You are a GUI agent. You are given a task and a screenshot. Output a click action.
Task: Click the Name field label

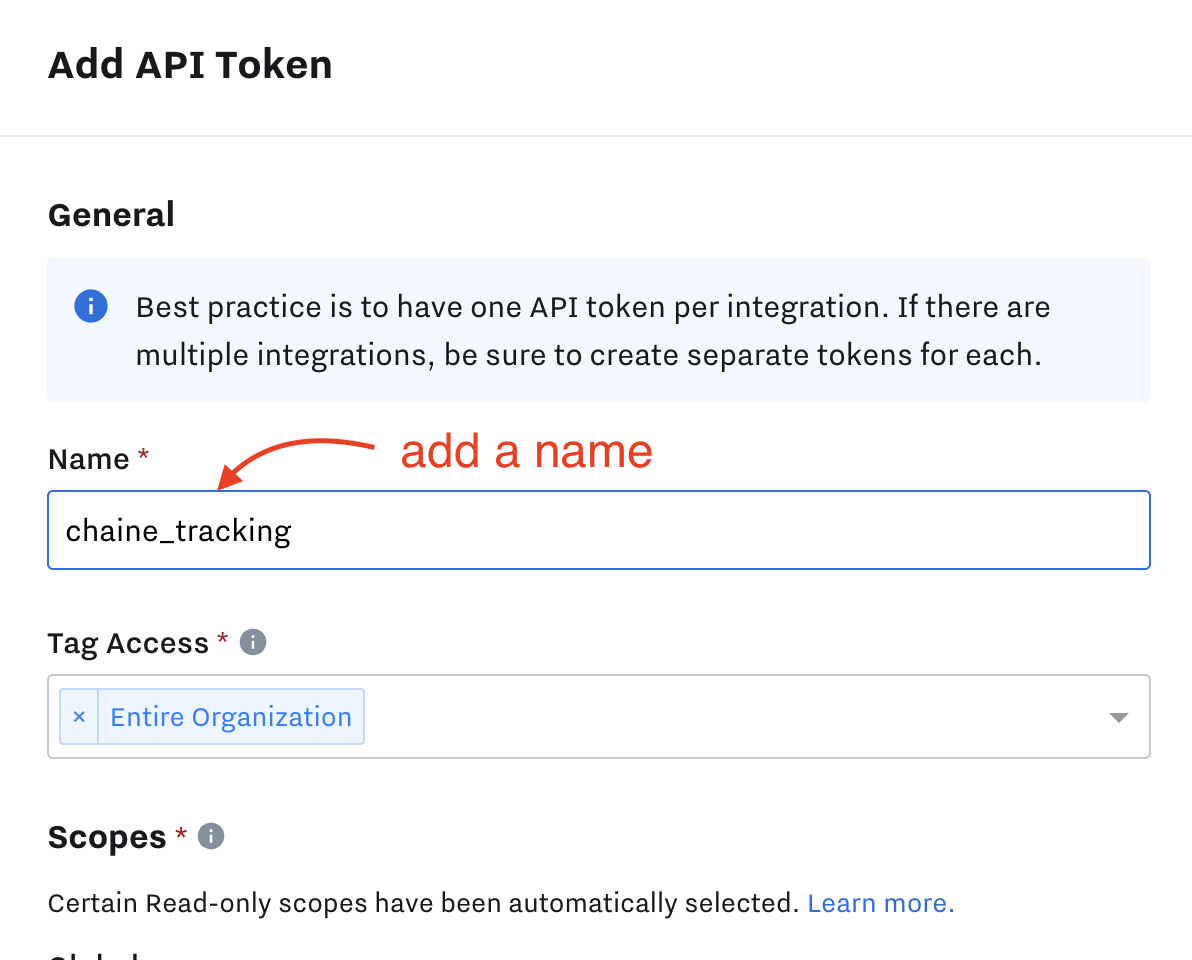(88, 459)
